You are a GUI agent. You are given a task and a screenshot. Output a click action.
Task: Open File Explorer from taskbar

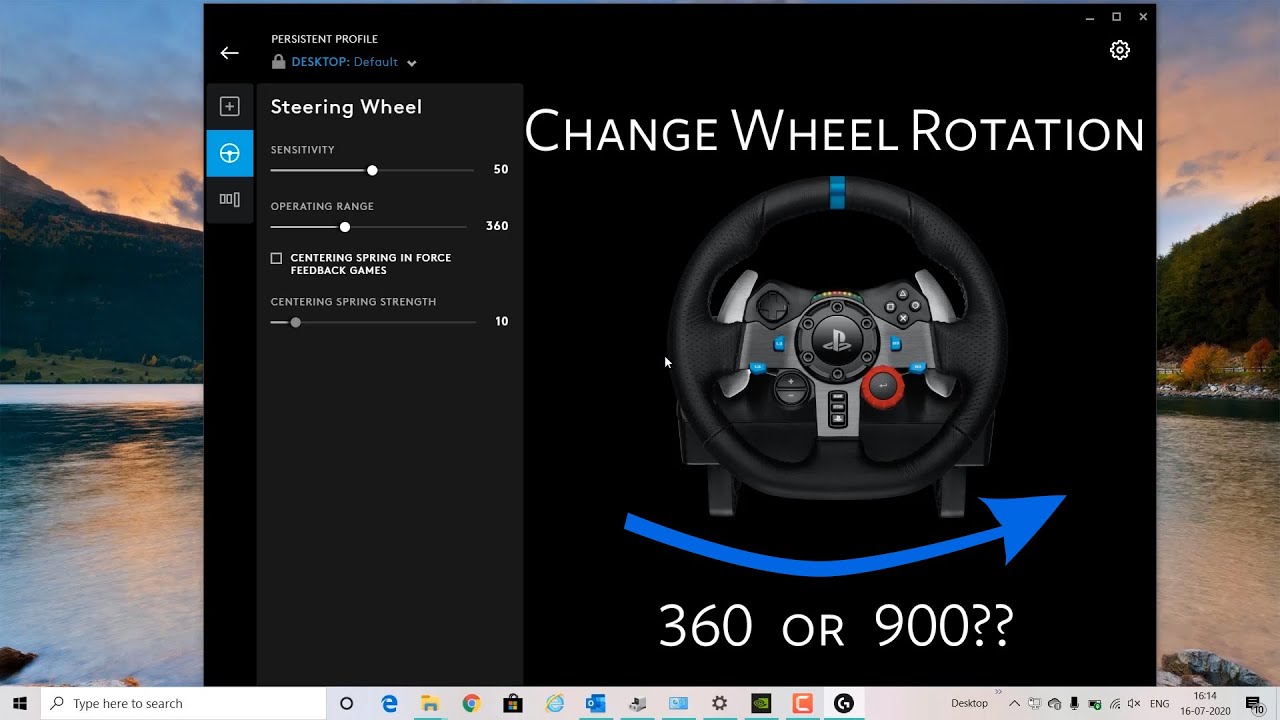click(430, 704)
